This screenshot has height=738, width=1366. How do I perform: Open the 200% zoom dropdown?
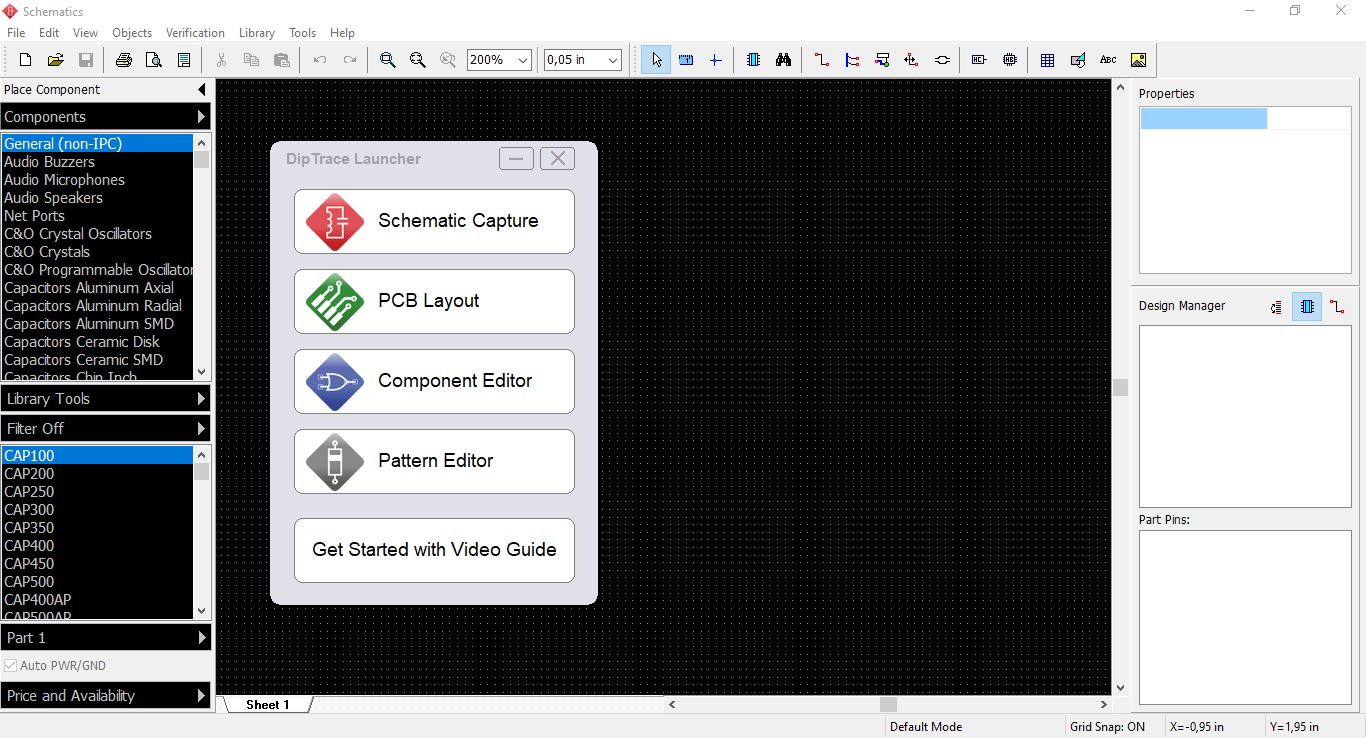[x=523, y=60]
